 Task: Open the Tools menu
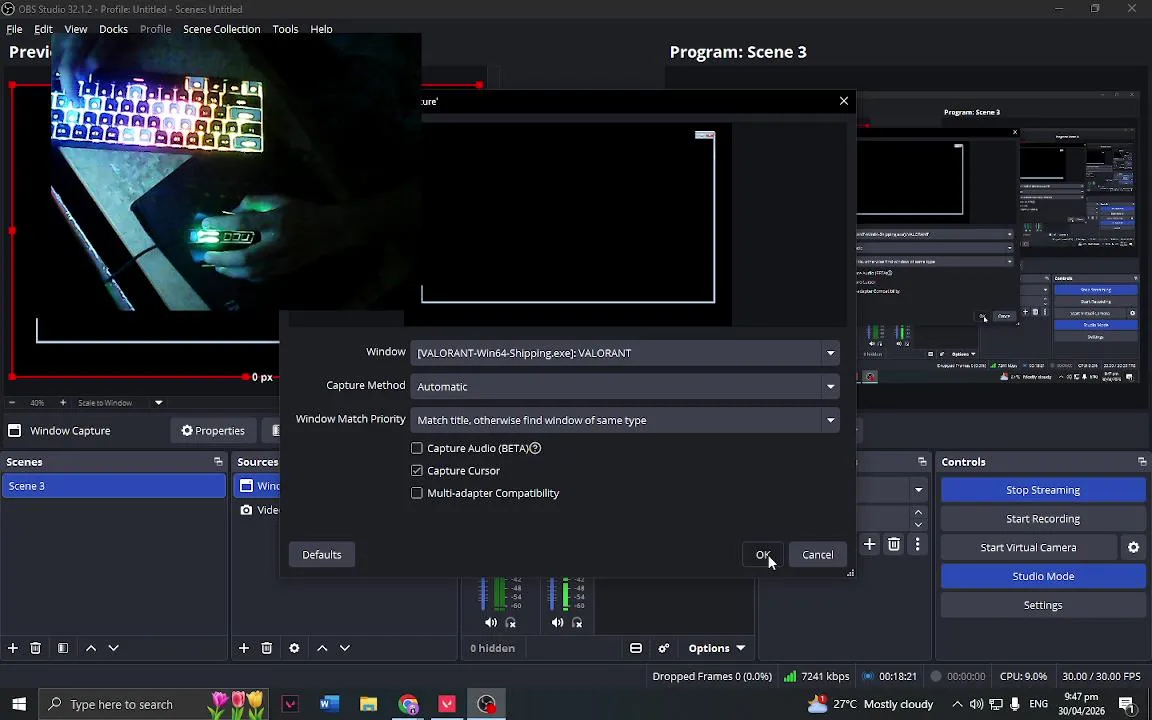pyautogui.click(x=285, y=29)
